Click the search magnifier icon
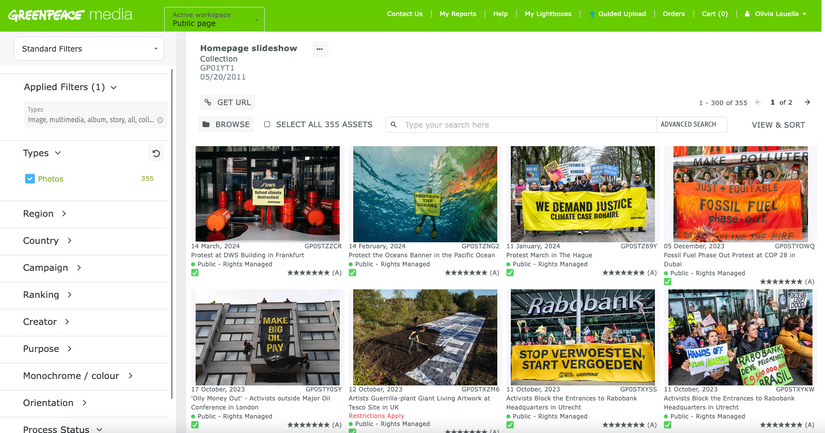This screenshot has width=825, height=433. [x=394, y=125]
